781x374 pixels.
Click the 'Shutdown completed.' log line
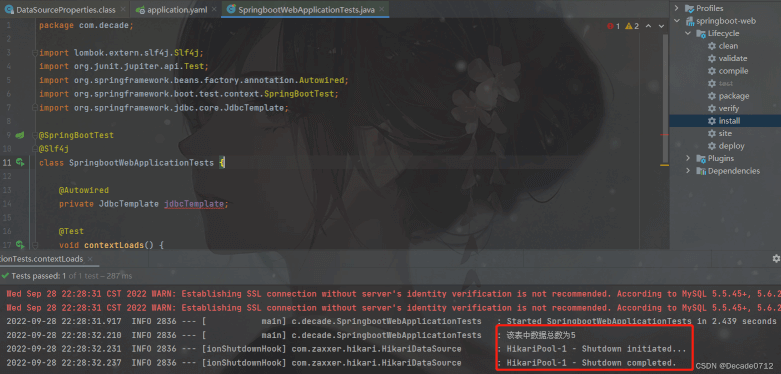tap(591, 362)
